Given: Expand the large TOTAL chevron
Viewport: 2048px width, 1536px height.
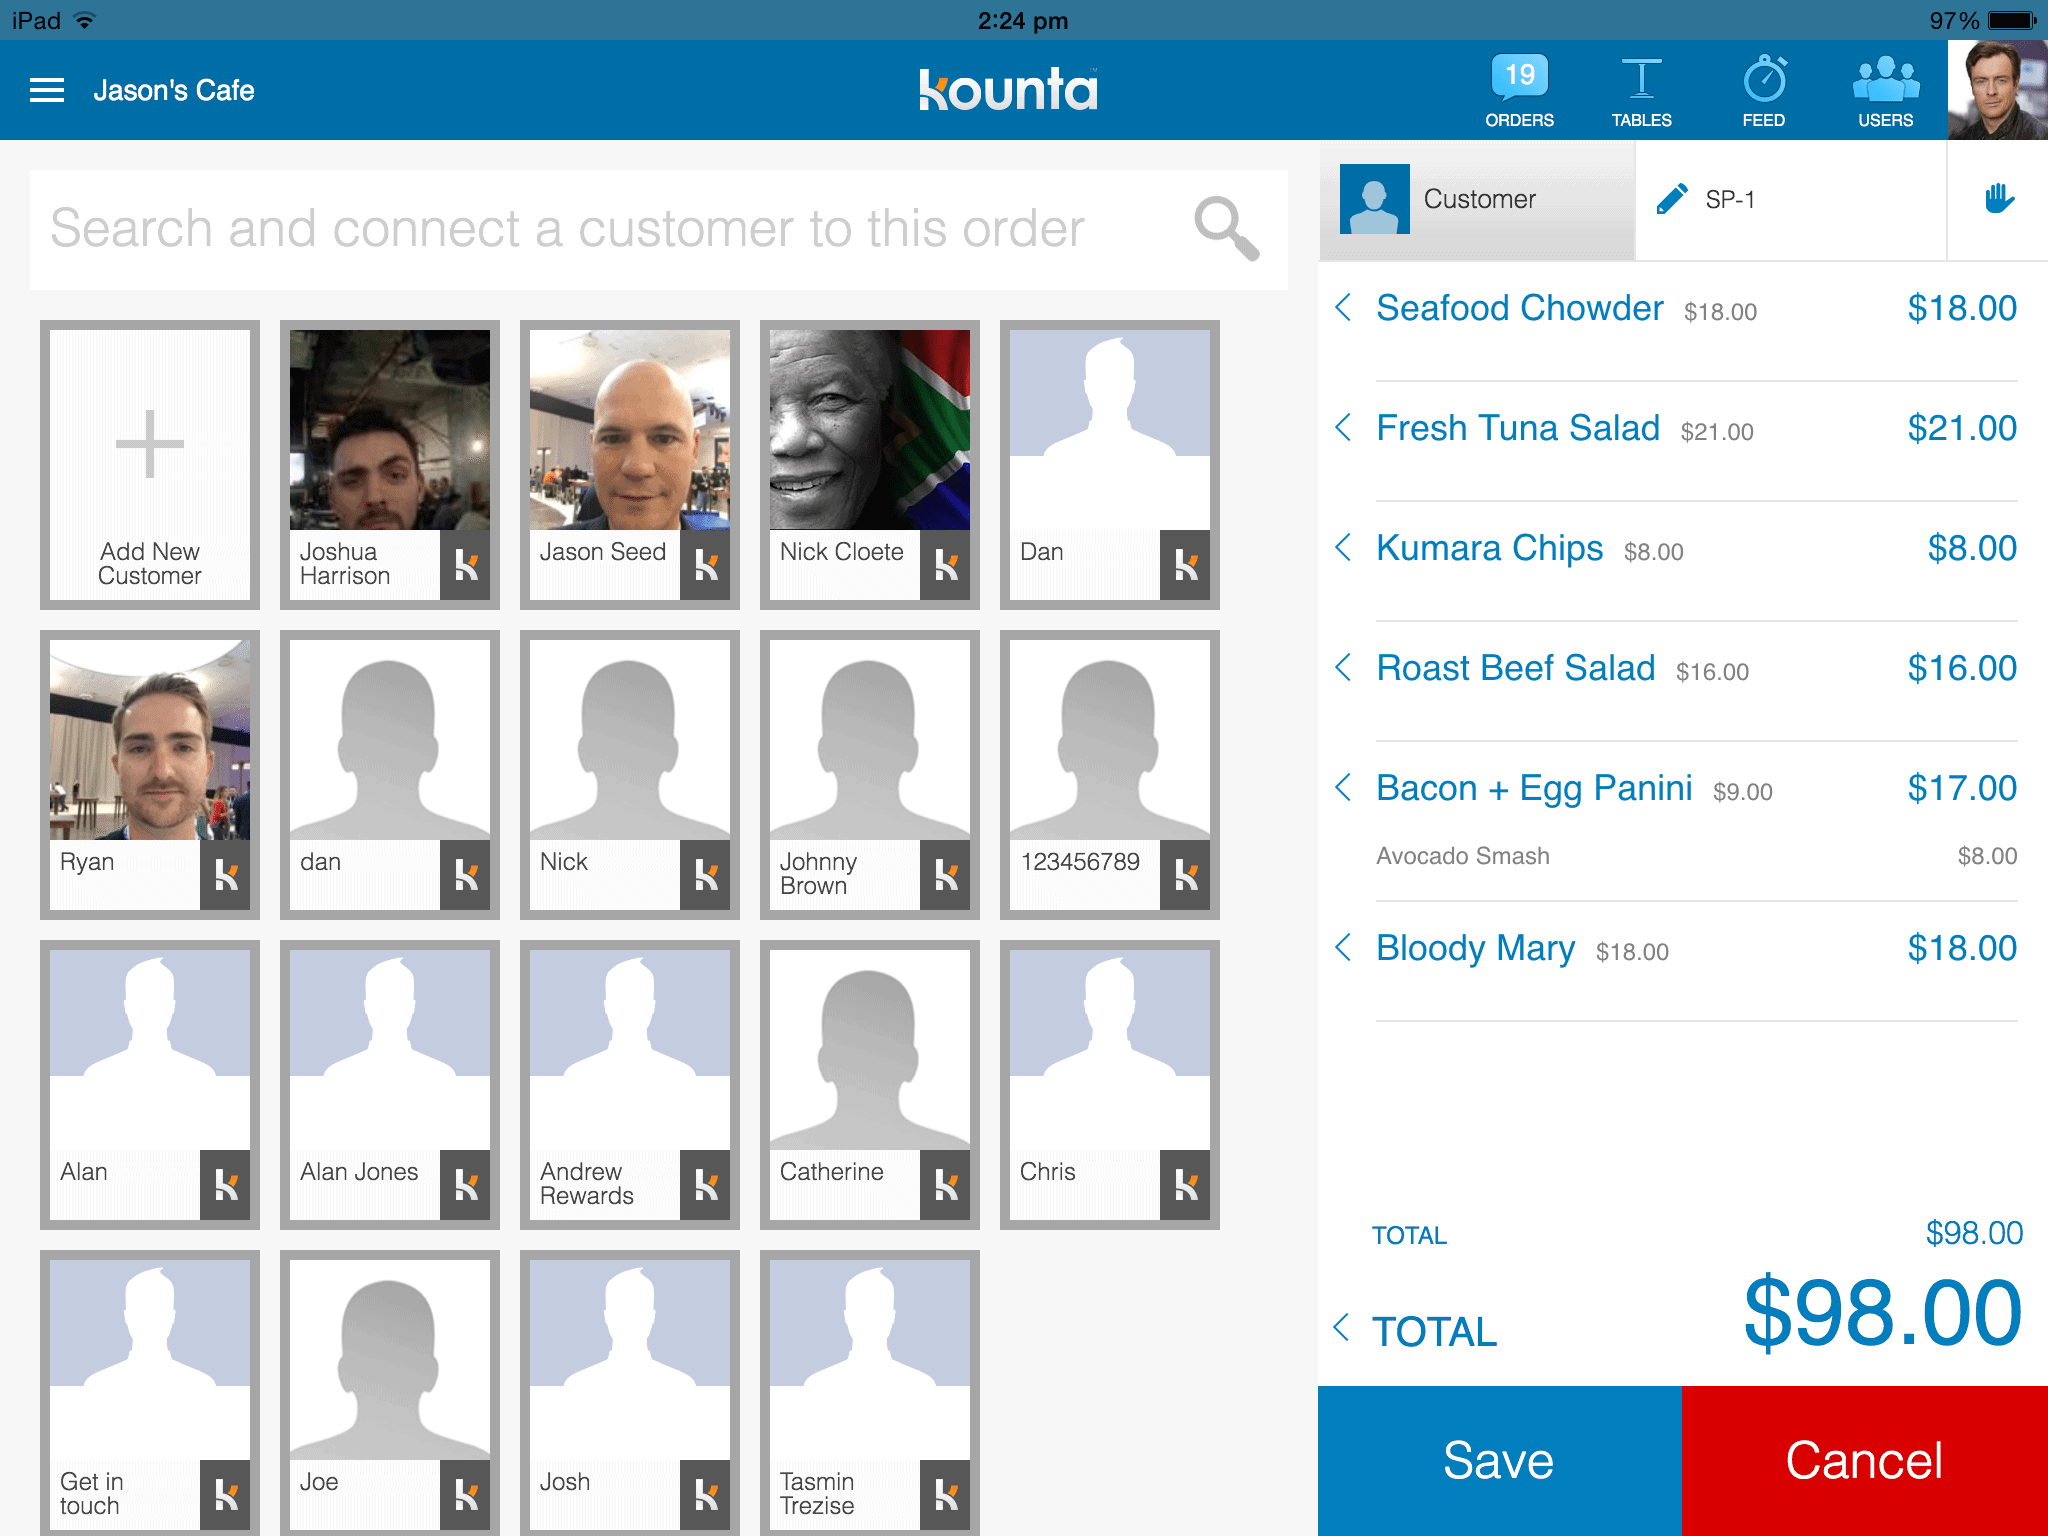Looking at the screenshot, I should (x=1343, y=1328).
